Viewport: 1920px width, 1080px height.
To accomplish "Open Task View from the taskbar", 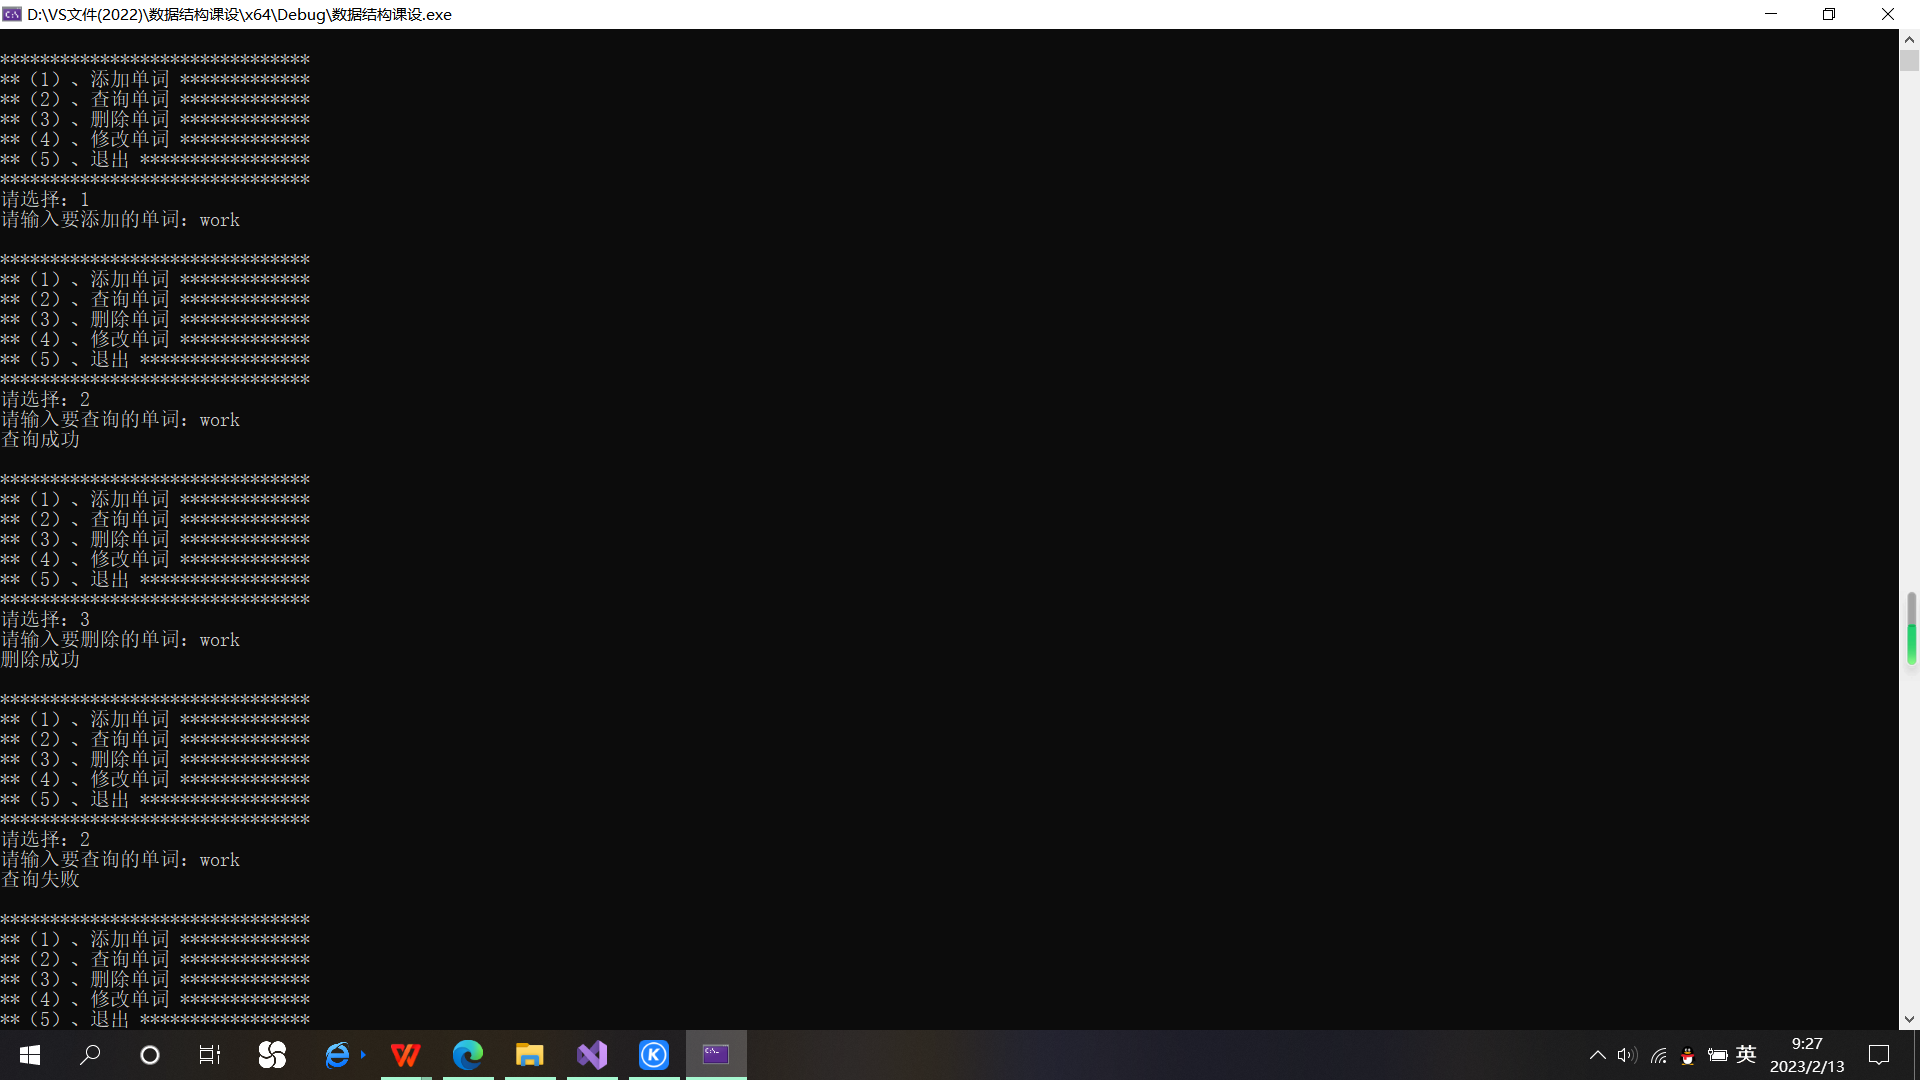I will [210, 1055].
